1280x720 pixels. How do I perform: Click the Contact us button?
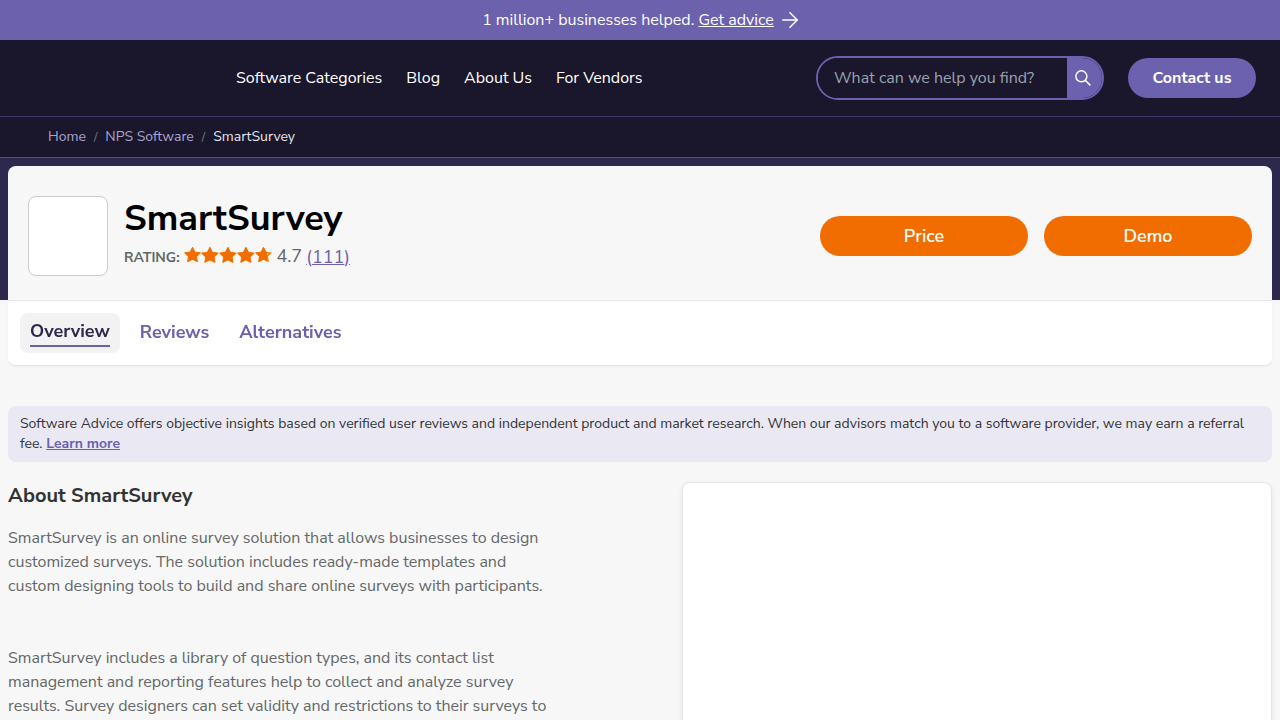(1192, 78)
